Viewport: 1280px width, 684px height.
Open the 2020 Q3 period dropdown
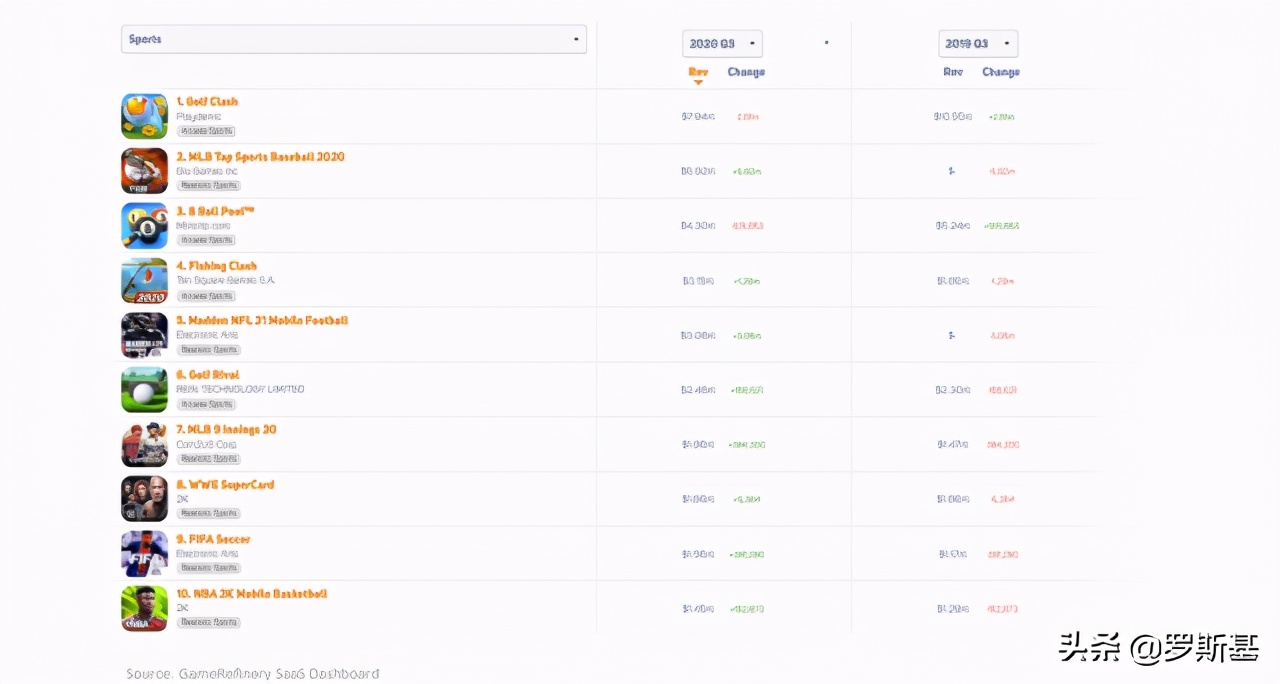722,44
